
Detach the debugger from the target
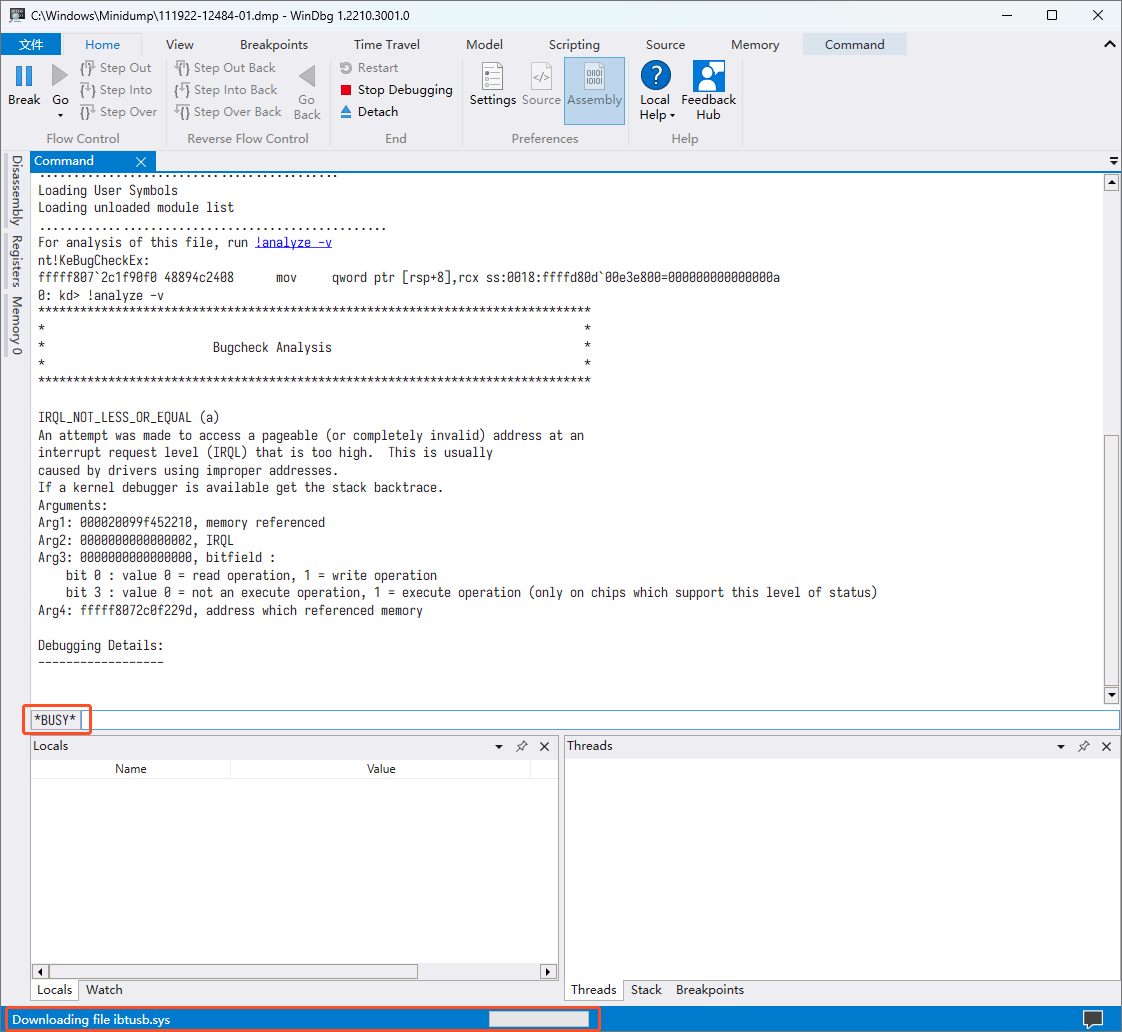(x=377, y=112)
